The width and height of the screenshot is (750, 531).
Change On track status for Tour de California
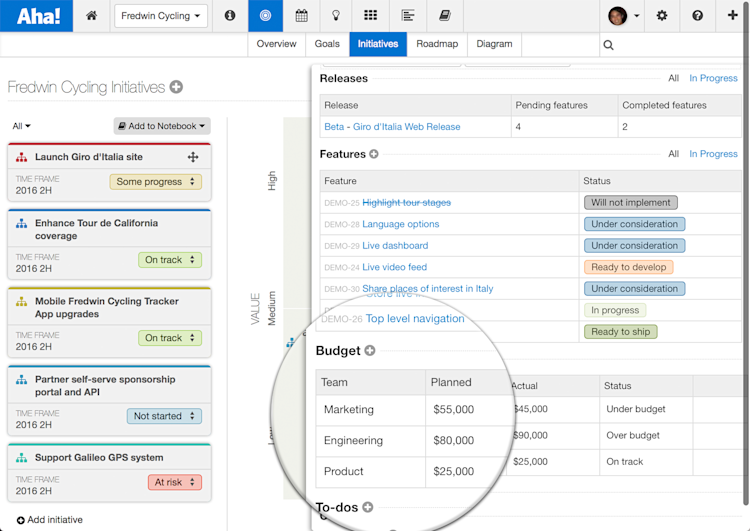point(170,260)
